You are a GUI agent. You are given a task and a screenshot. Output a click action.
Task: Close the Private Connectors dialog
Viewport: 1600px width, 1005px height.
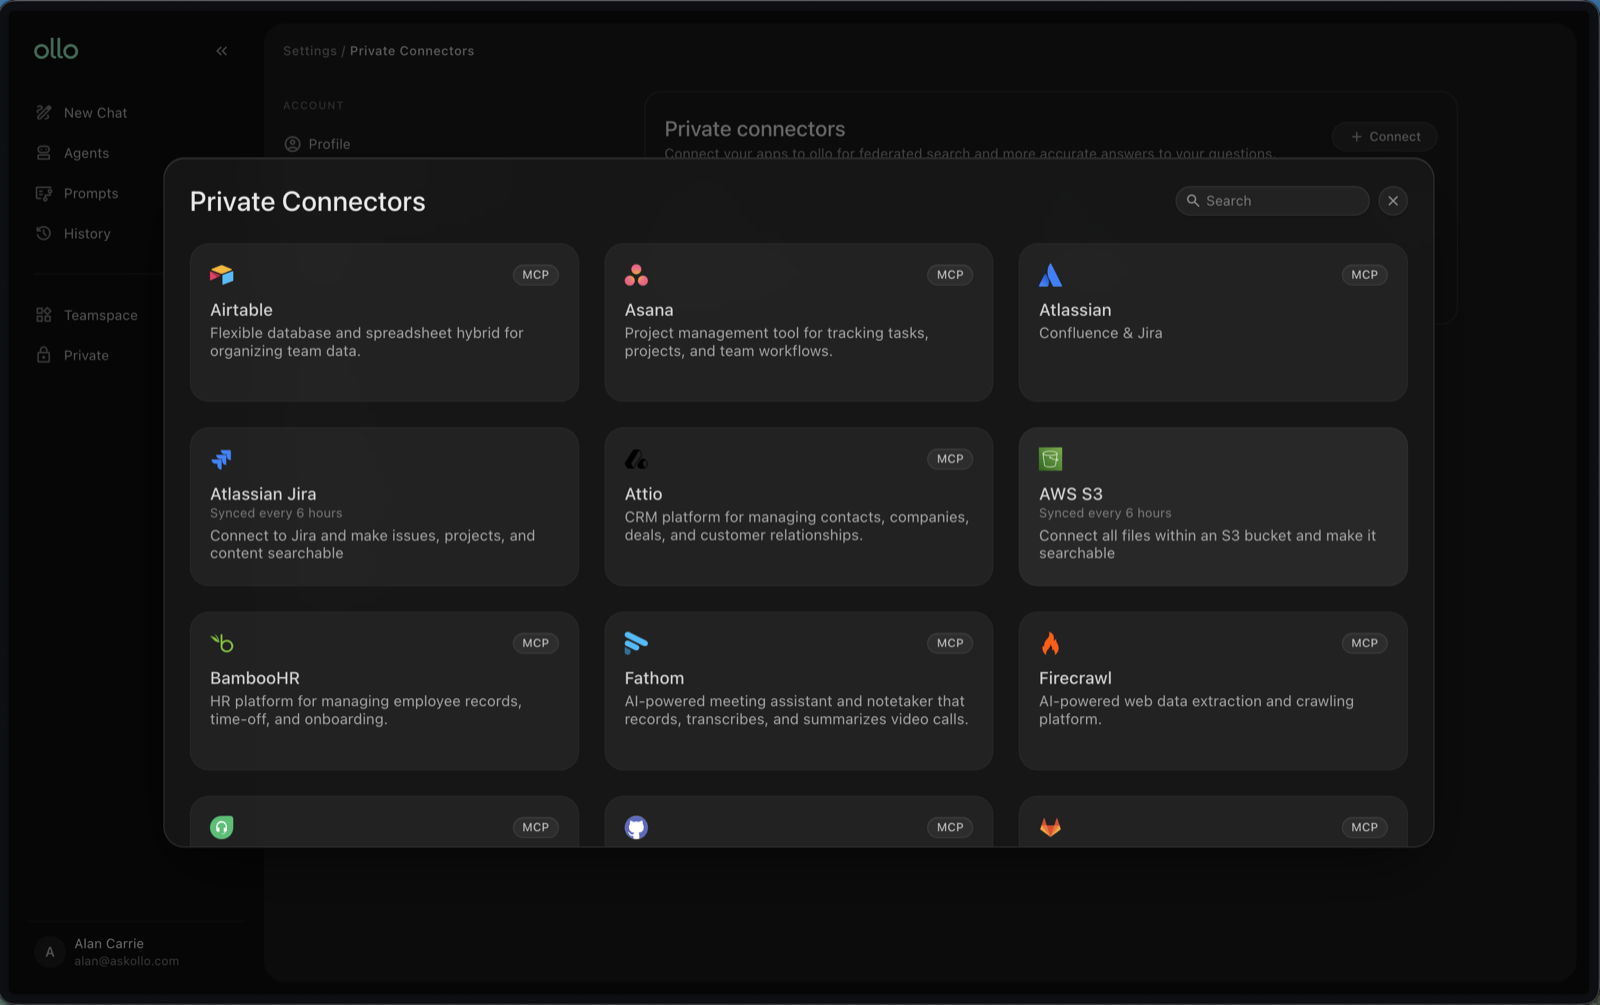click(x=1393, y=201)
